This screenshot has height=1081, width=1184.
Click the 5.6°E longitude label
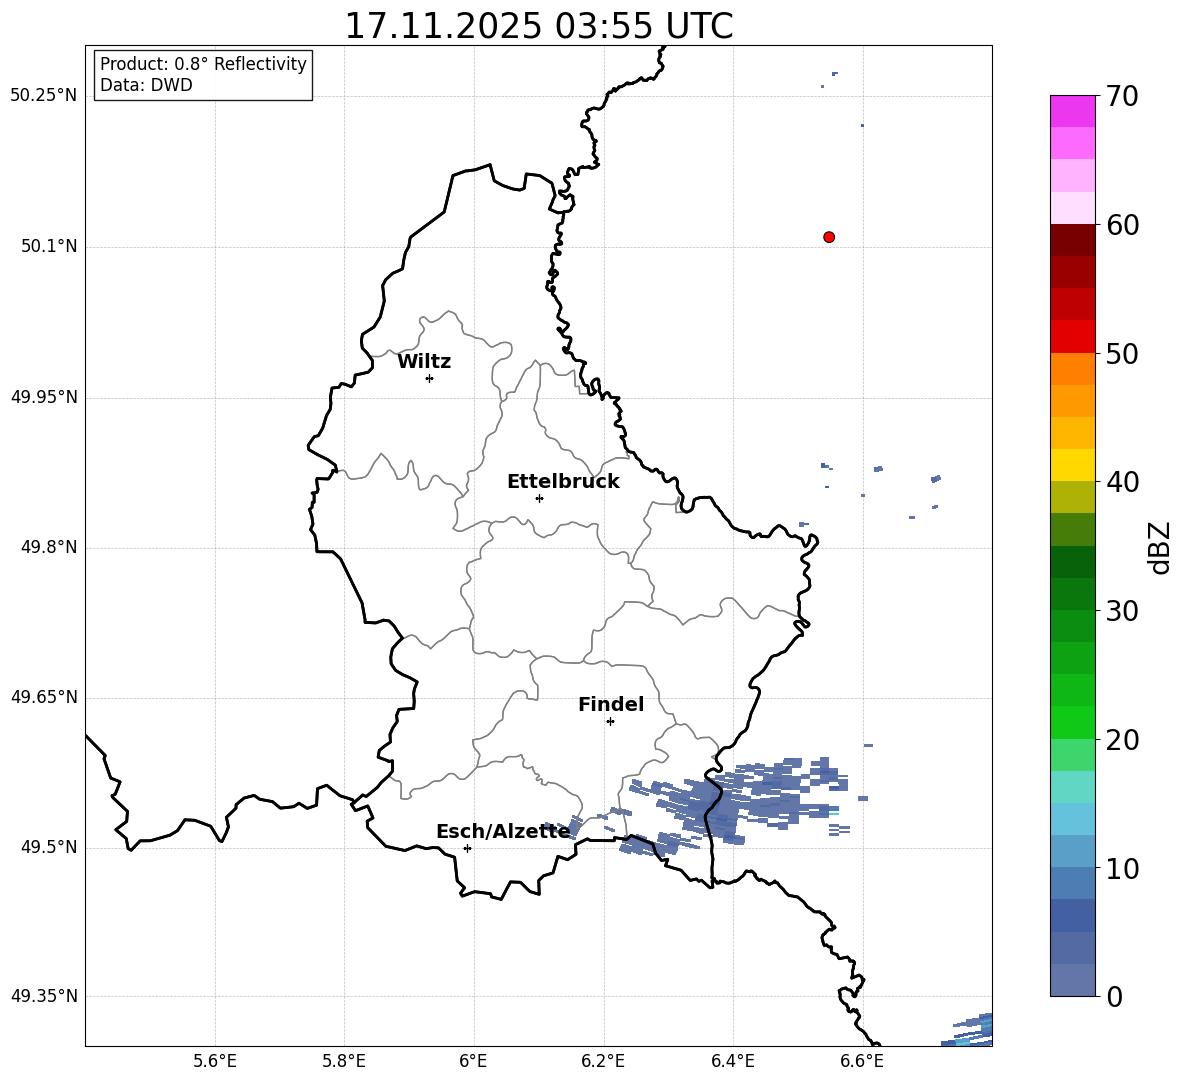[215, 1061]
